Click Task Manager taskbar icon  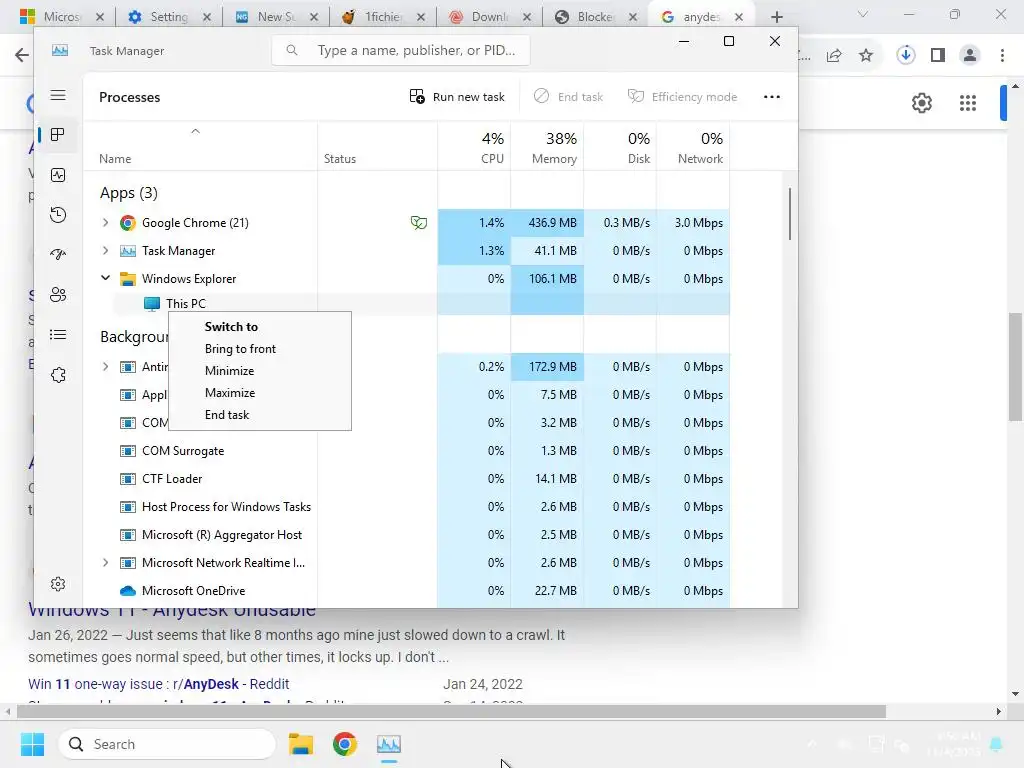(x=389, y=744)
